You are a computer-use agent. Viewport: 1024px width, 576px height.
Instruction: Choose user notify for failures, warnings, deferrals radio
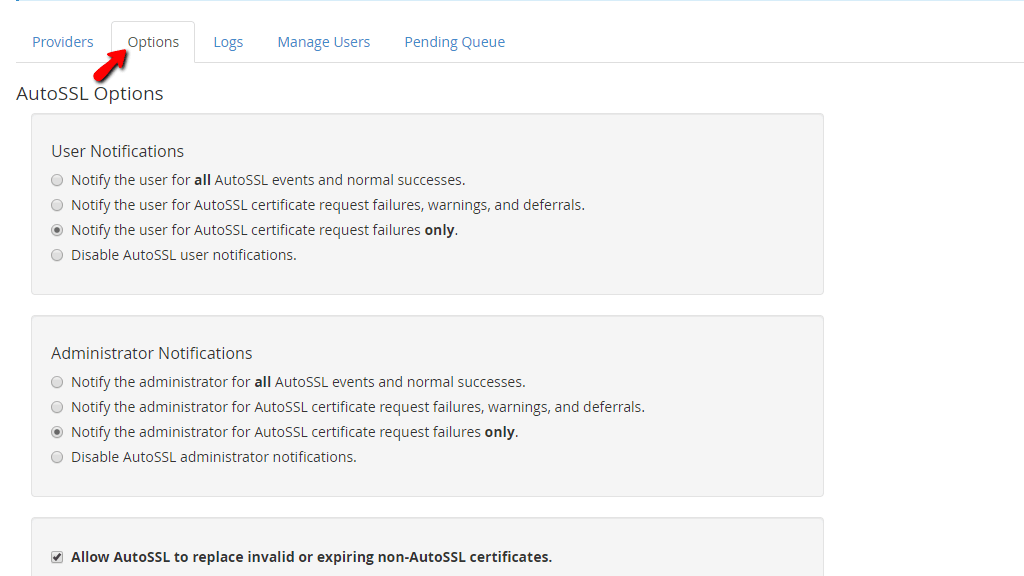click(57, 205)
